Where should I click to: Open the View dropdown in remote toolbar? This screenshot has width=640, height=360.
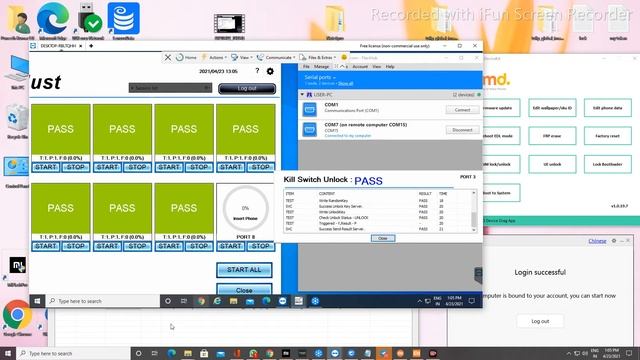(242, 58)
